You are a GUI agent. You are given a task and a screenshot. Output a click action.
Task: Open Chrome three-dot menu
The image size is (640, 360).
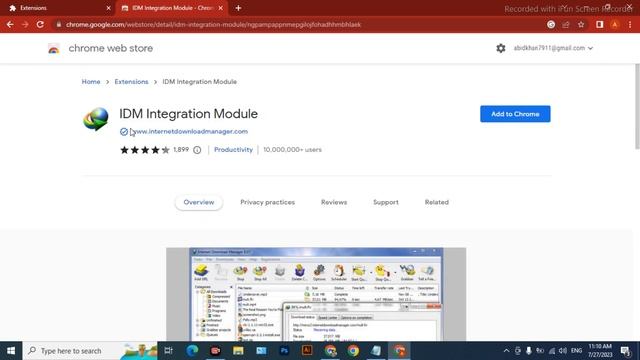630,24
